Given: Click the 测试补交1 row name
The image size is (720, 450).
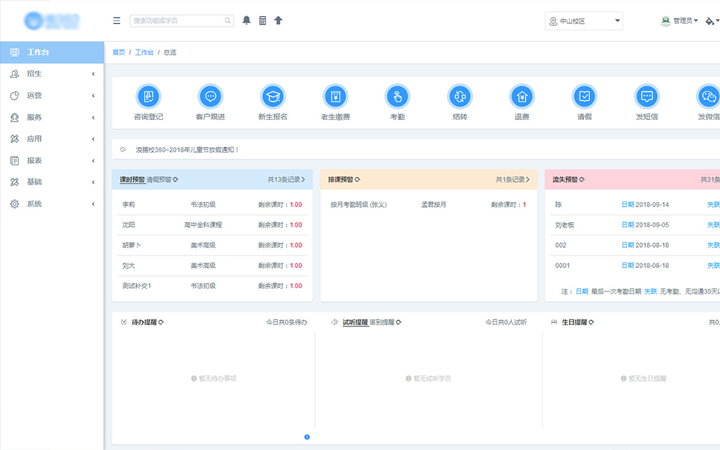Looking at the screenshot, I should coord(136,286).
